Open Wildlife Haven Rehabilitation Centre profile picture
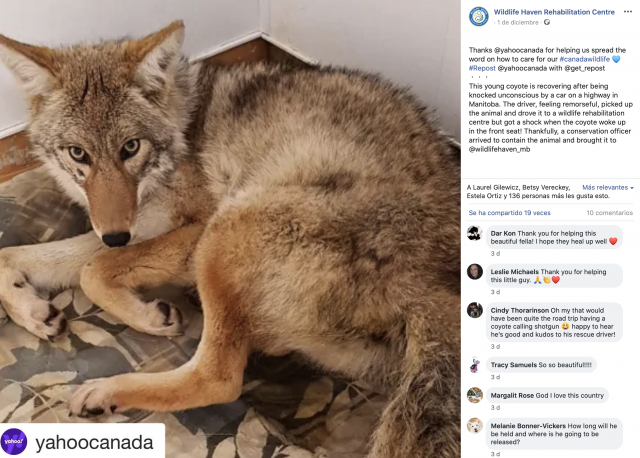 [479, 16]
